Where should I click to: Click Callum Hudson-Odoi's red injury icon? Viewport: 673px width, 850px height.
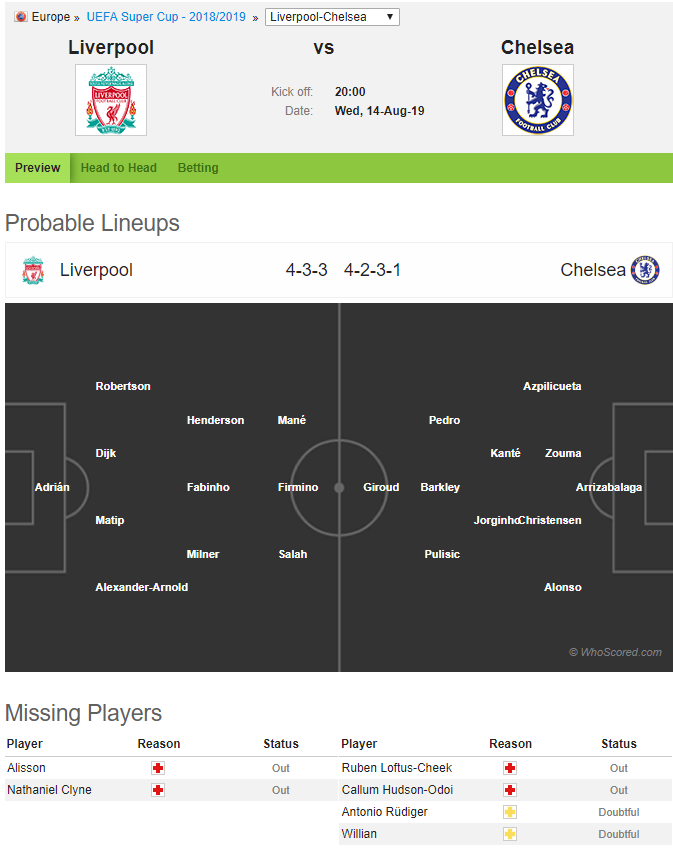(510, 790)
